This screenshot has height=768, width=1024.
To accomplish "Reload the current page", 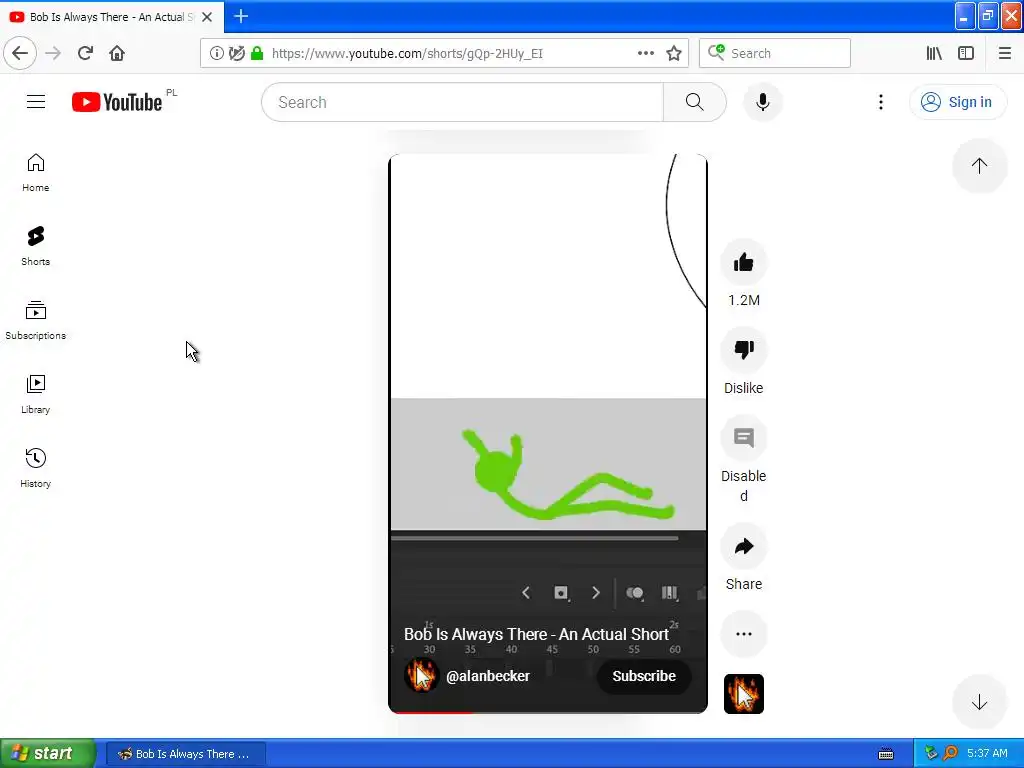I will [x=85, y=53].
